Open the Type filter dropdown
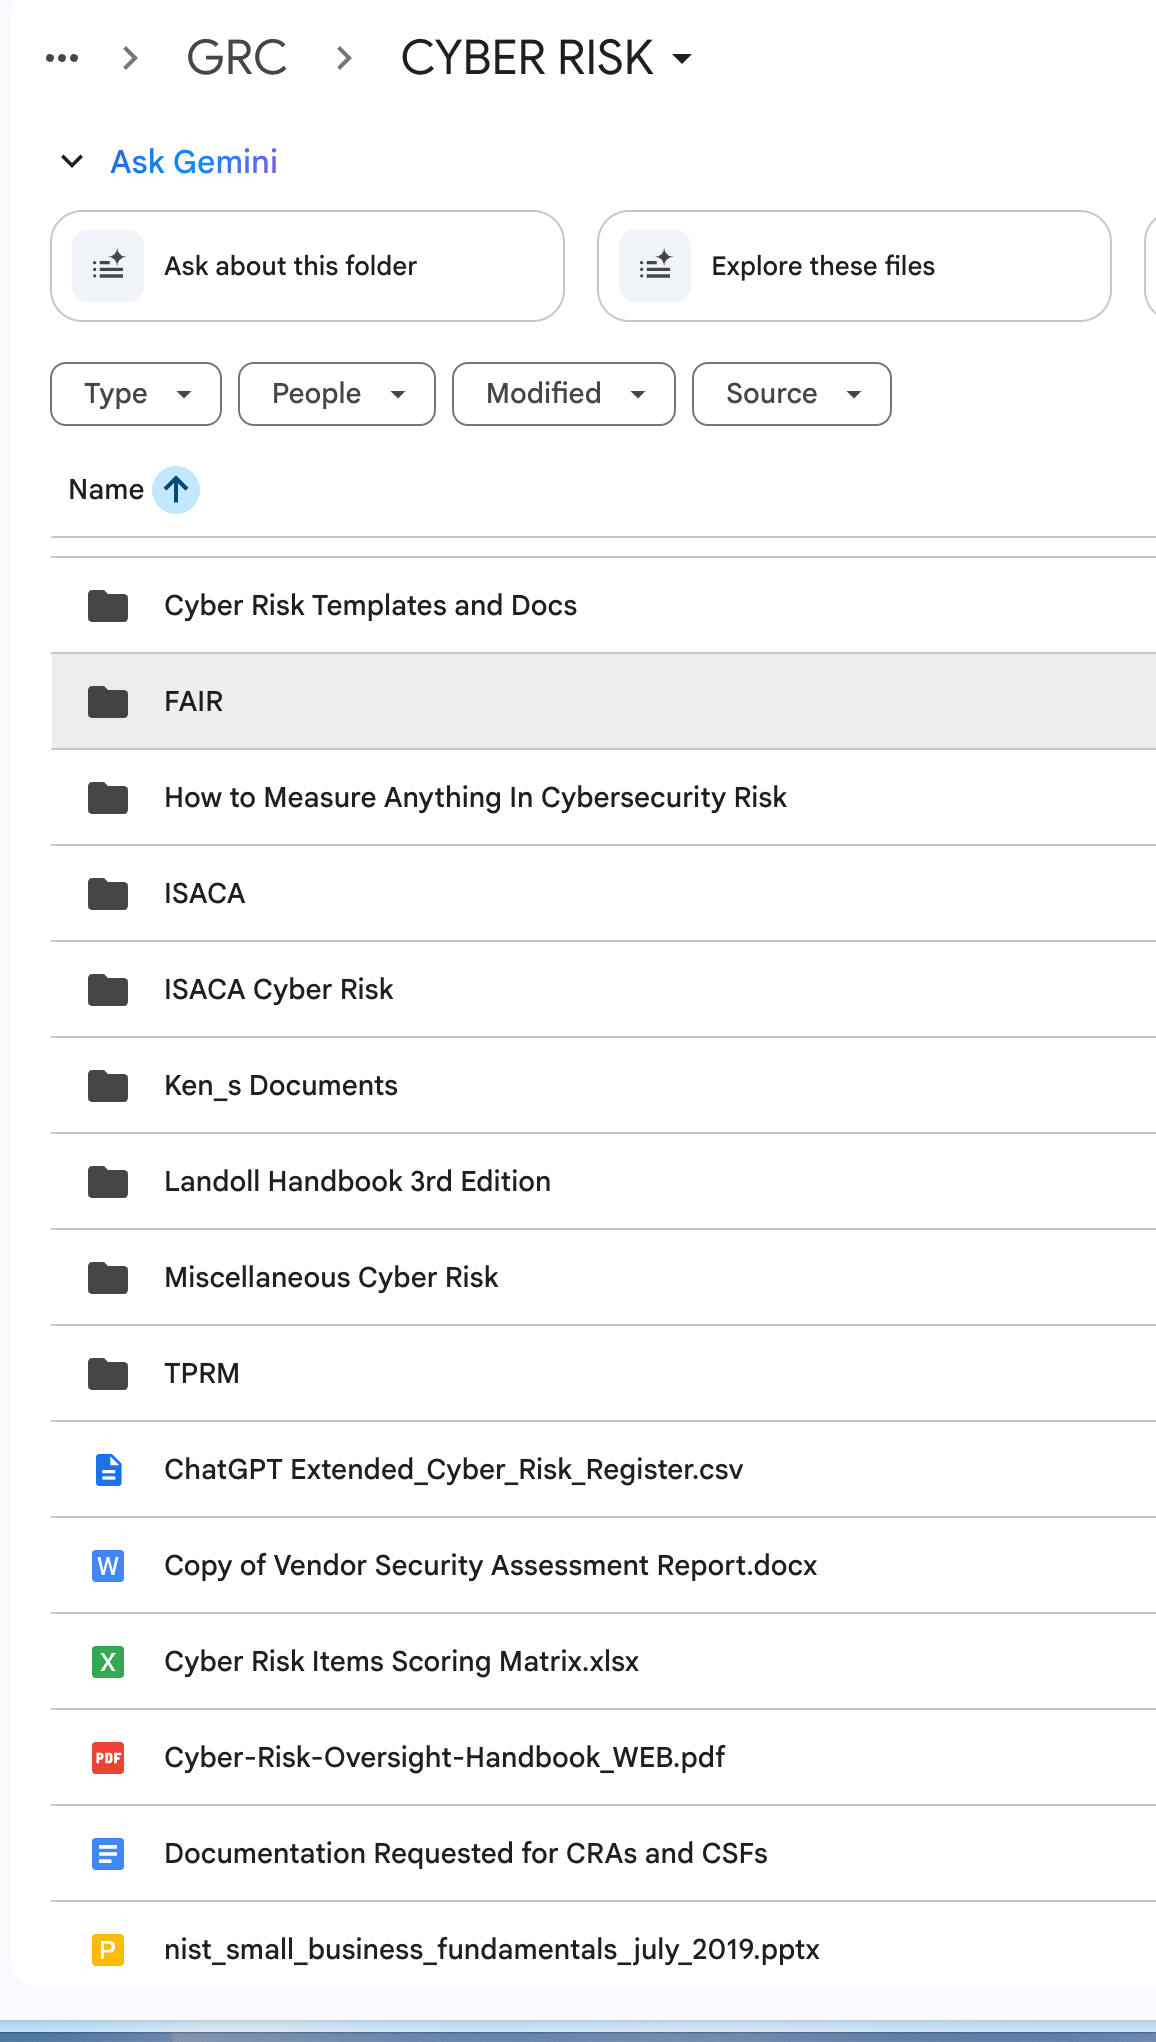Image resolution: width=1156 pixels, height=2042 pixels. pyautogui.click(x=136, y=394)
